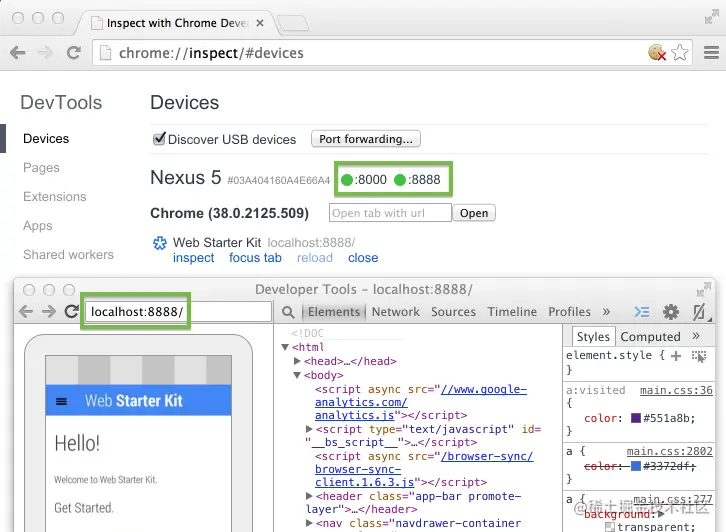The image size is (726, 532).
Task: Collapse the body element node
Action: click(x=297, y=375)
